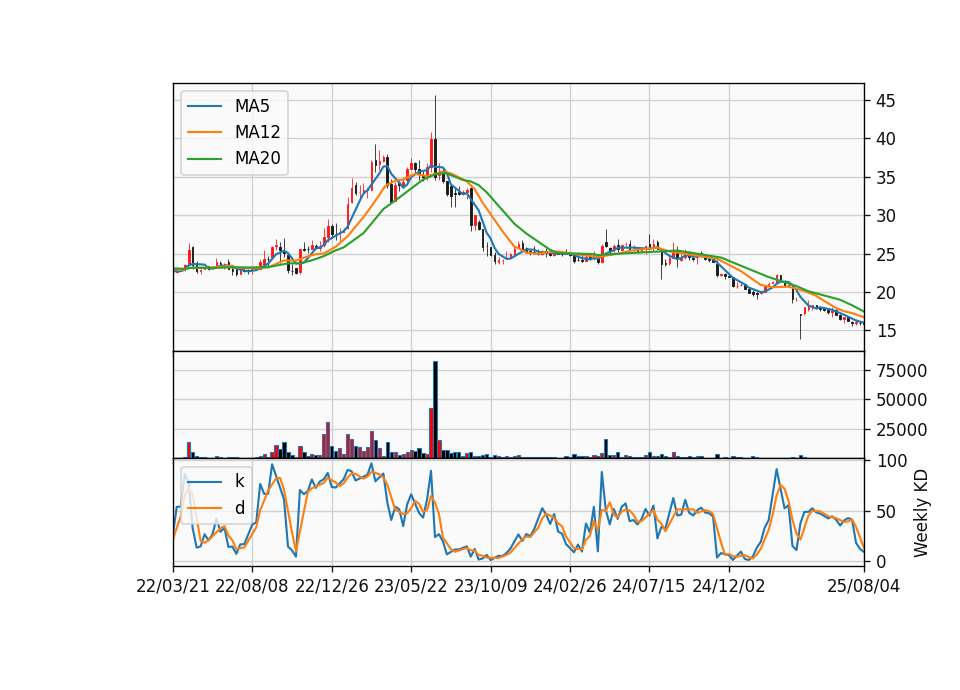Click the tallest volume bar
The width and height of the screenshot is (960, 690).
(x=435, y=410)
